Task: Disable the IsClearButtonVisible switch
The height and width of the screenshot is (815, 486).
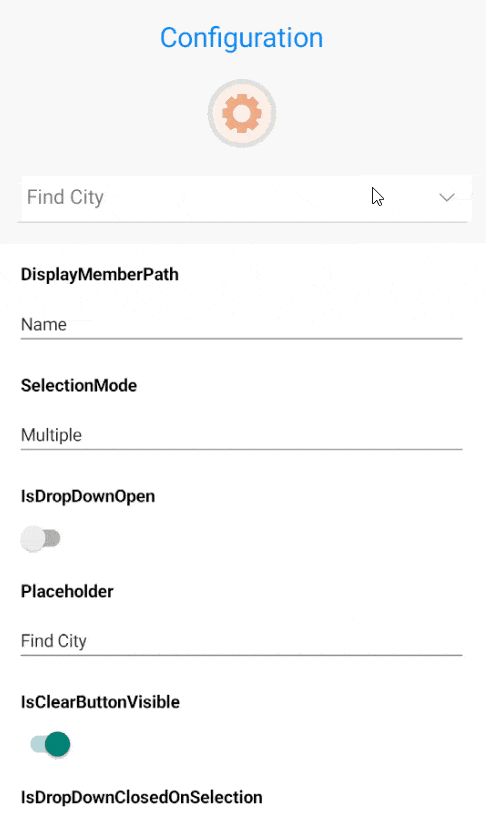Action: pos(50,744)
